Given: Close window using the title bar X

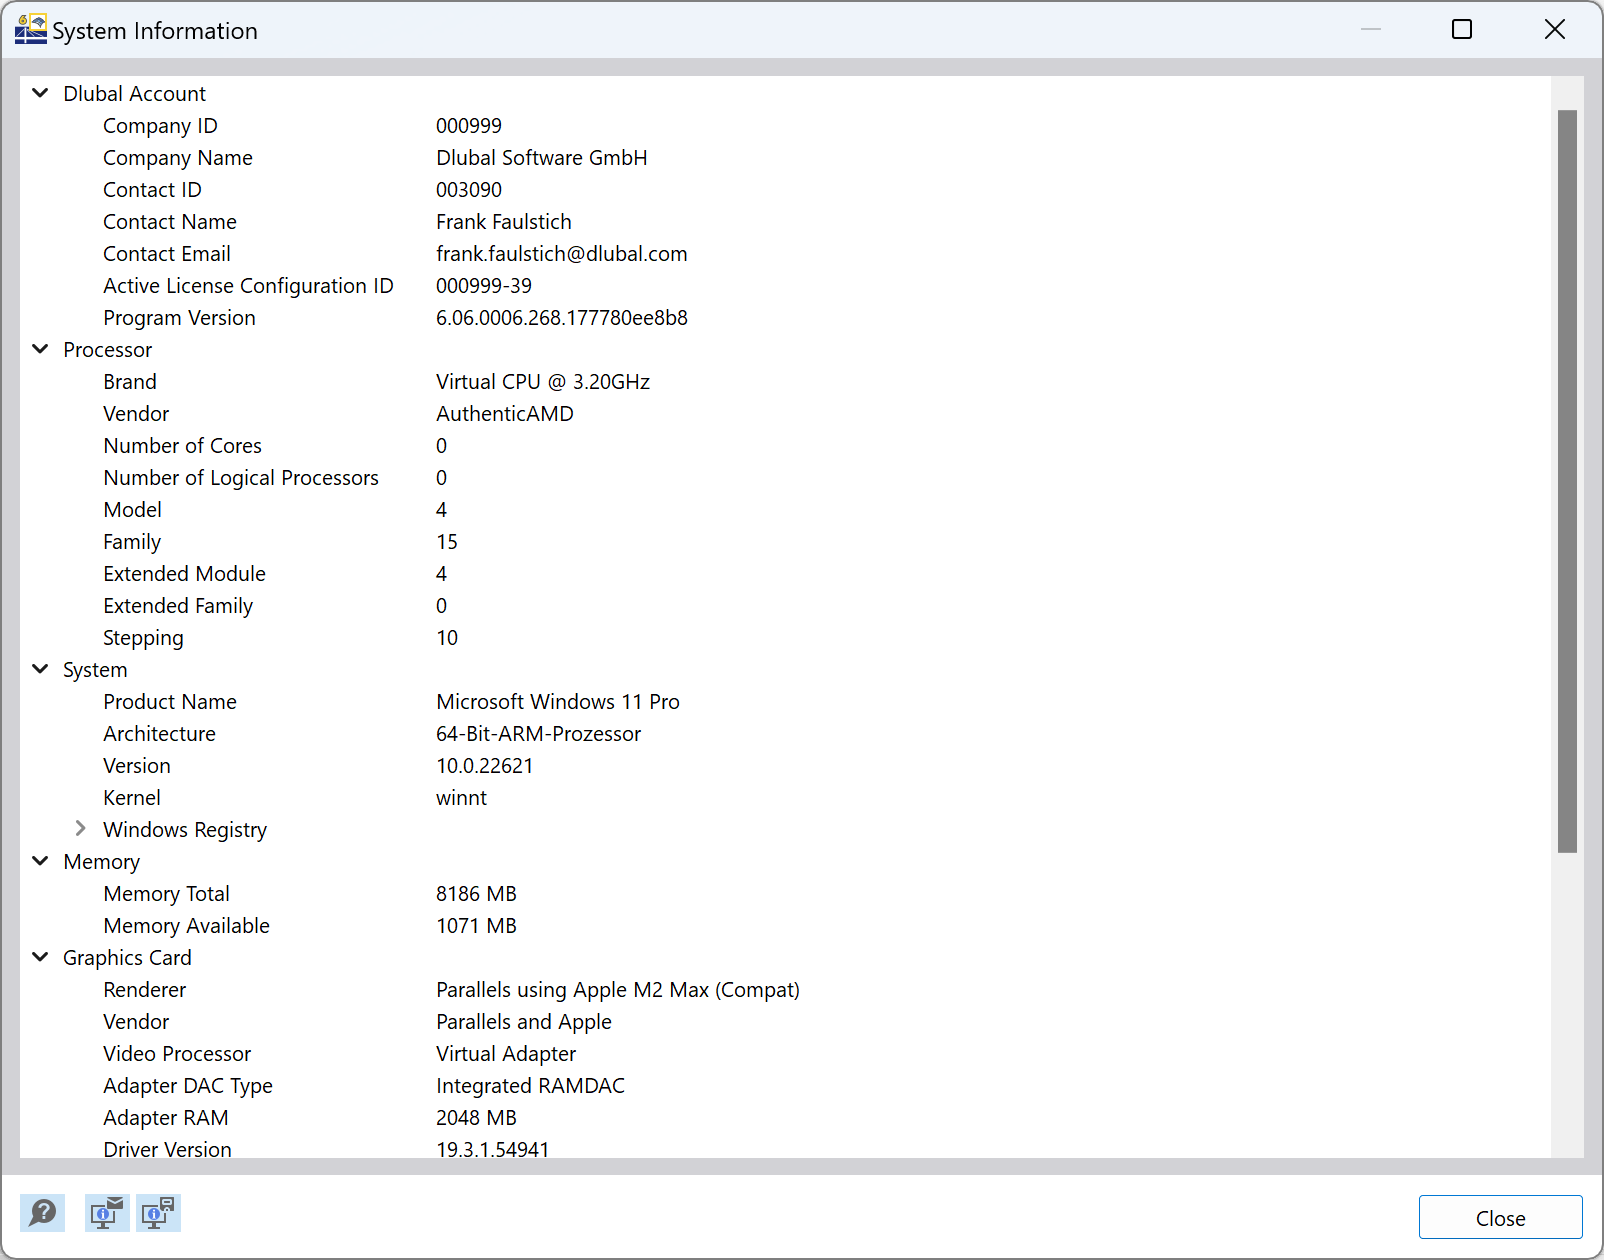Looking at the screenshot, I should pyautogui.click(x=1554, y=29).
